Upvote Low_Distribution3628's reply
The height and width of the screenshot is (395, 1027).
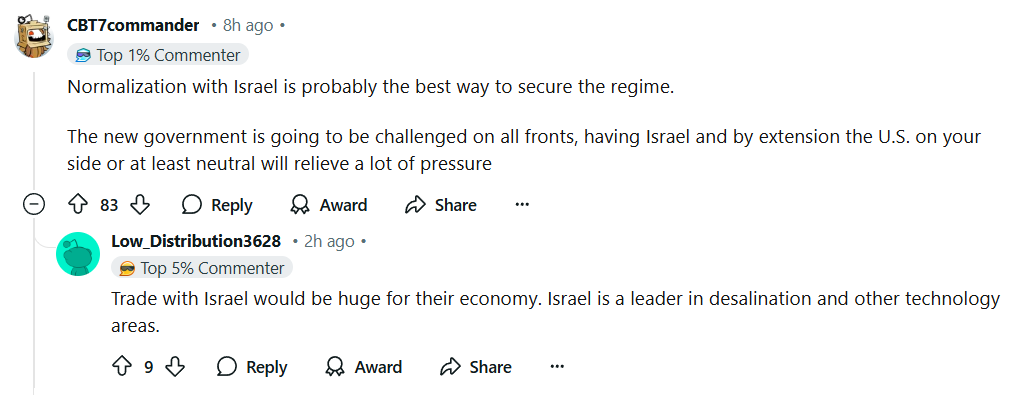coord(122,366)
